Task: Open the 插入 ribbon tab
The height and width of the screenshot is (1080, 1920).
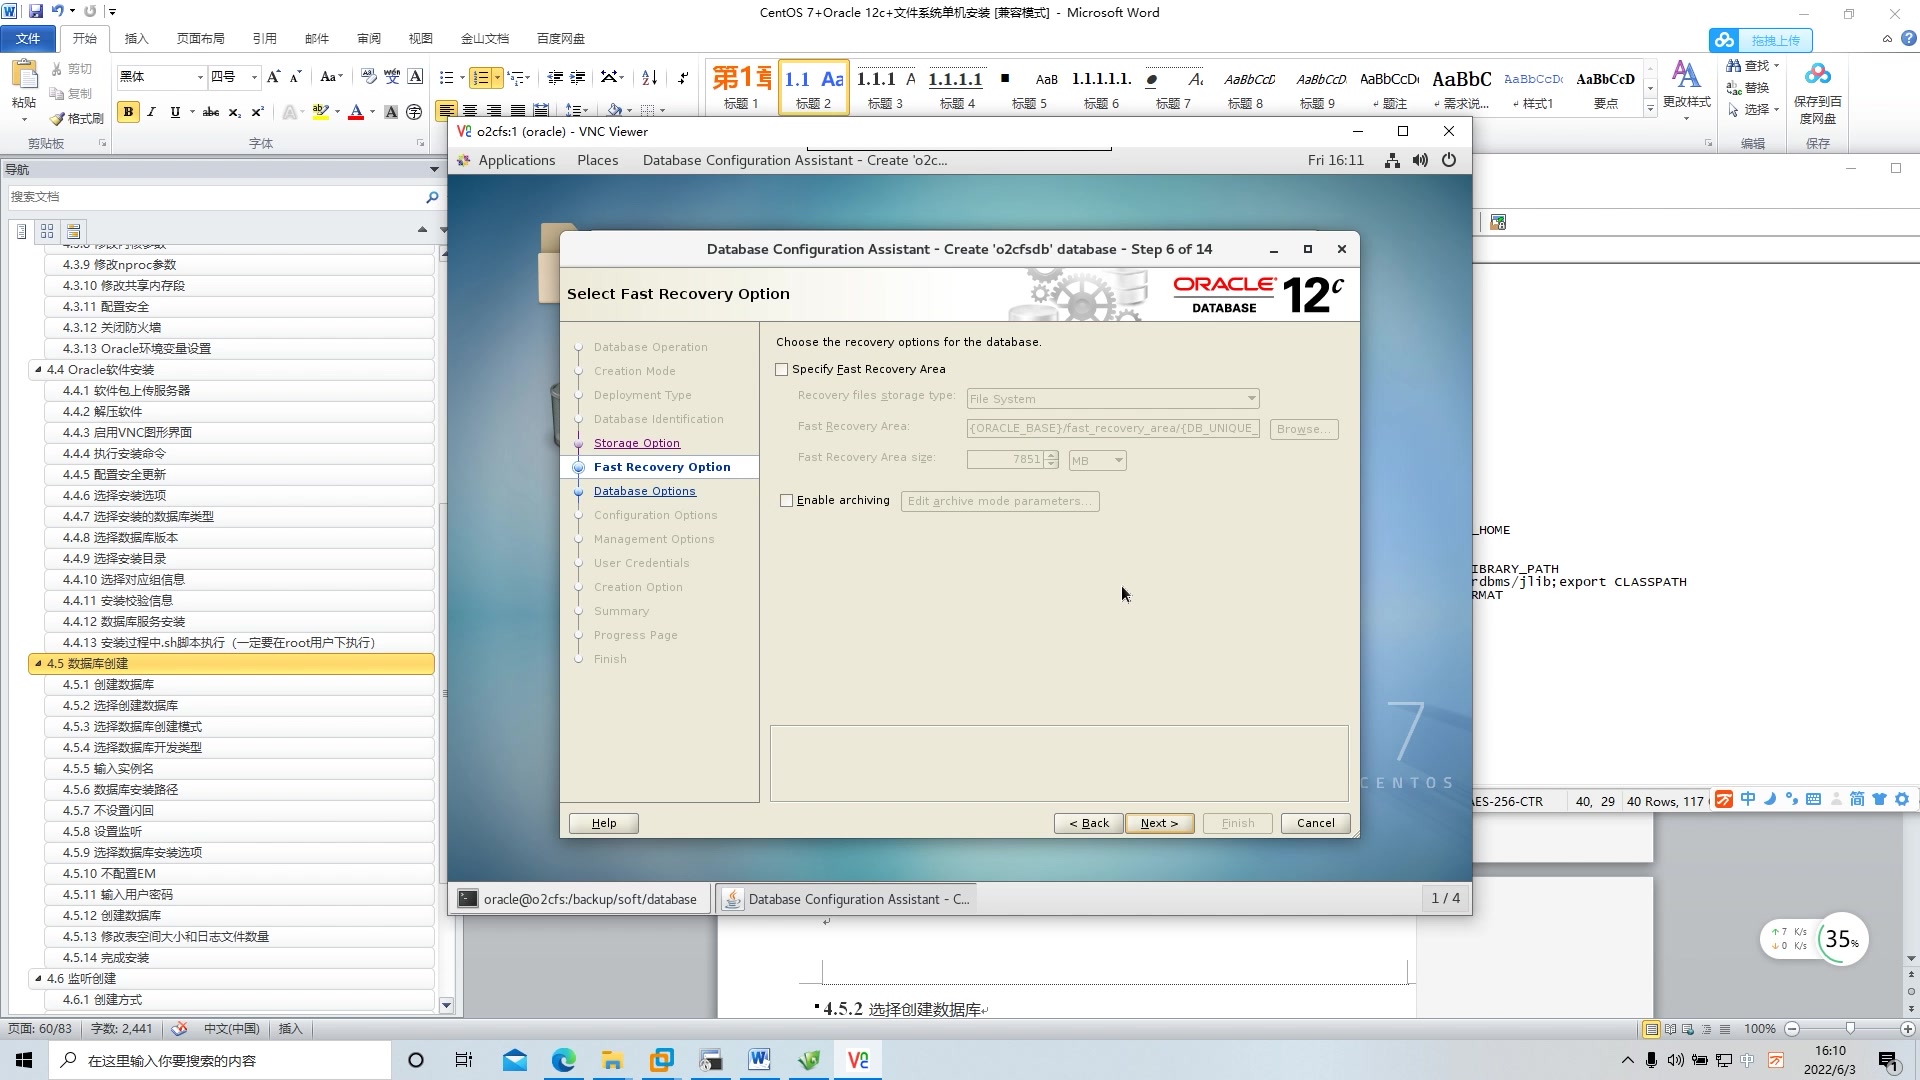Action: point(136,39)
